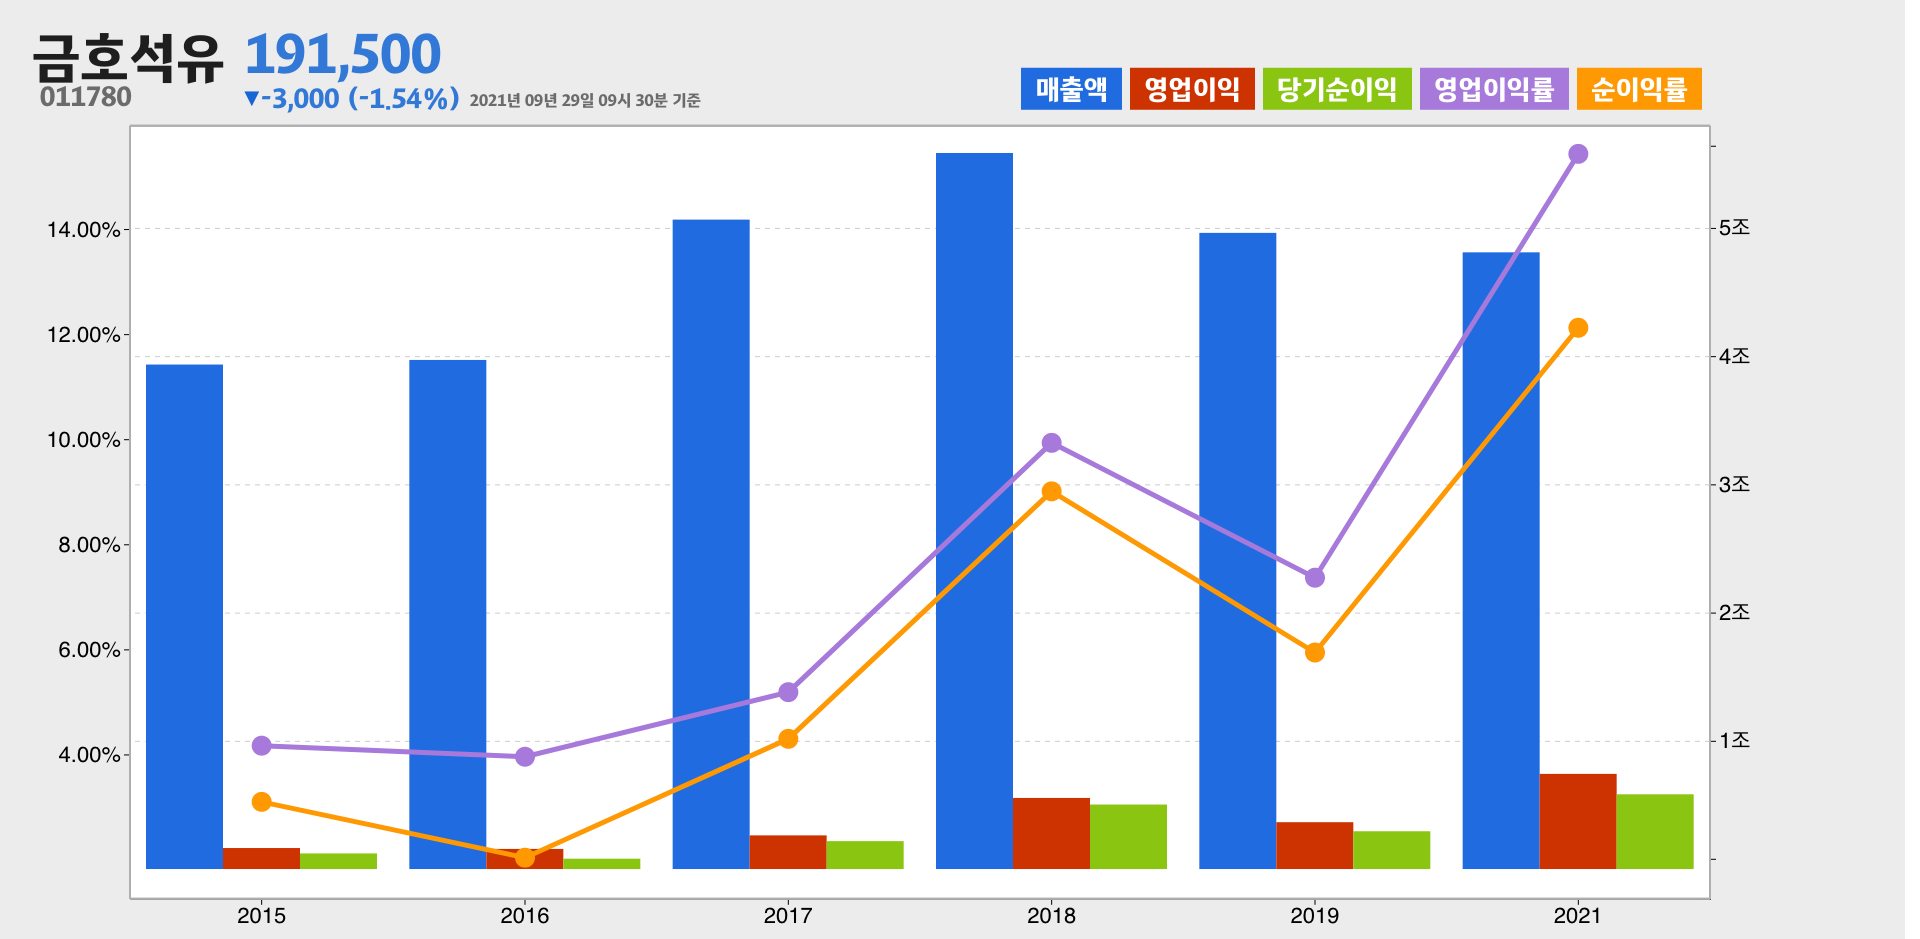Click the 2015 x-axis label
The height and width of the screenshot is (939, 1920).
click(261, 916)
